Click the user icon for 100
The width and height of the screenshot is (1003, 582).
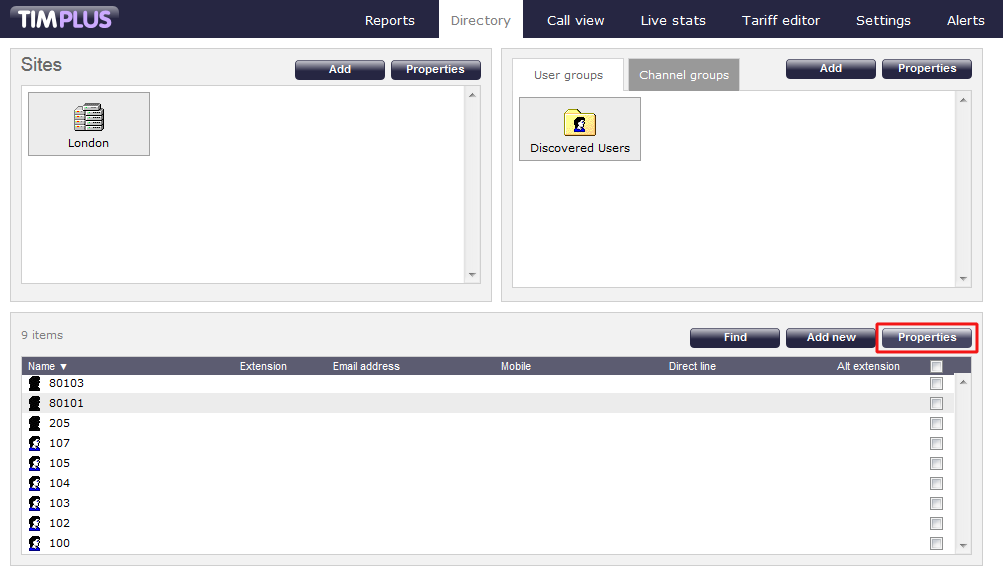34,543
